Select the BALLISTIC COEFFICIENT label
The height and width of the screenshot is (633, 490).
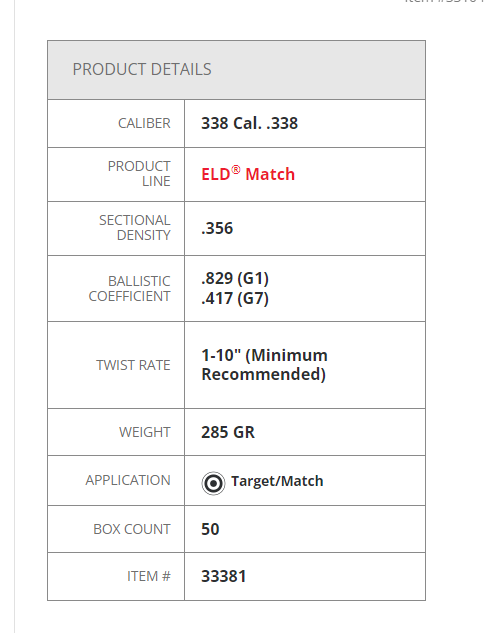130,289
